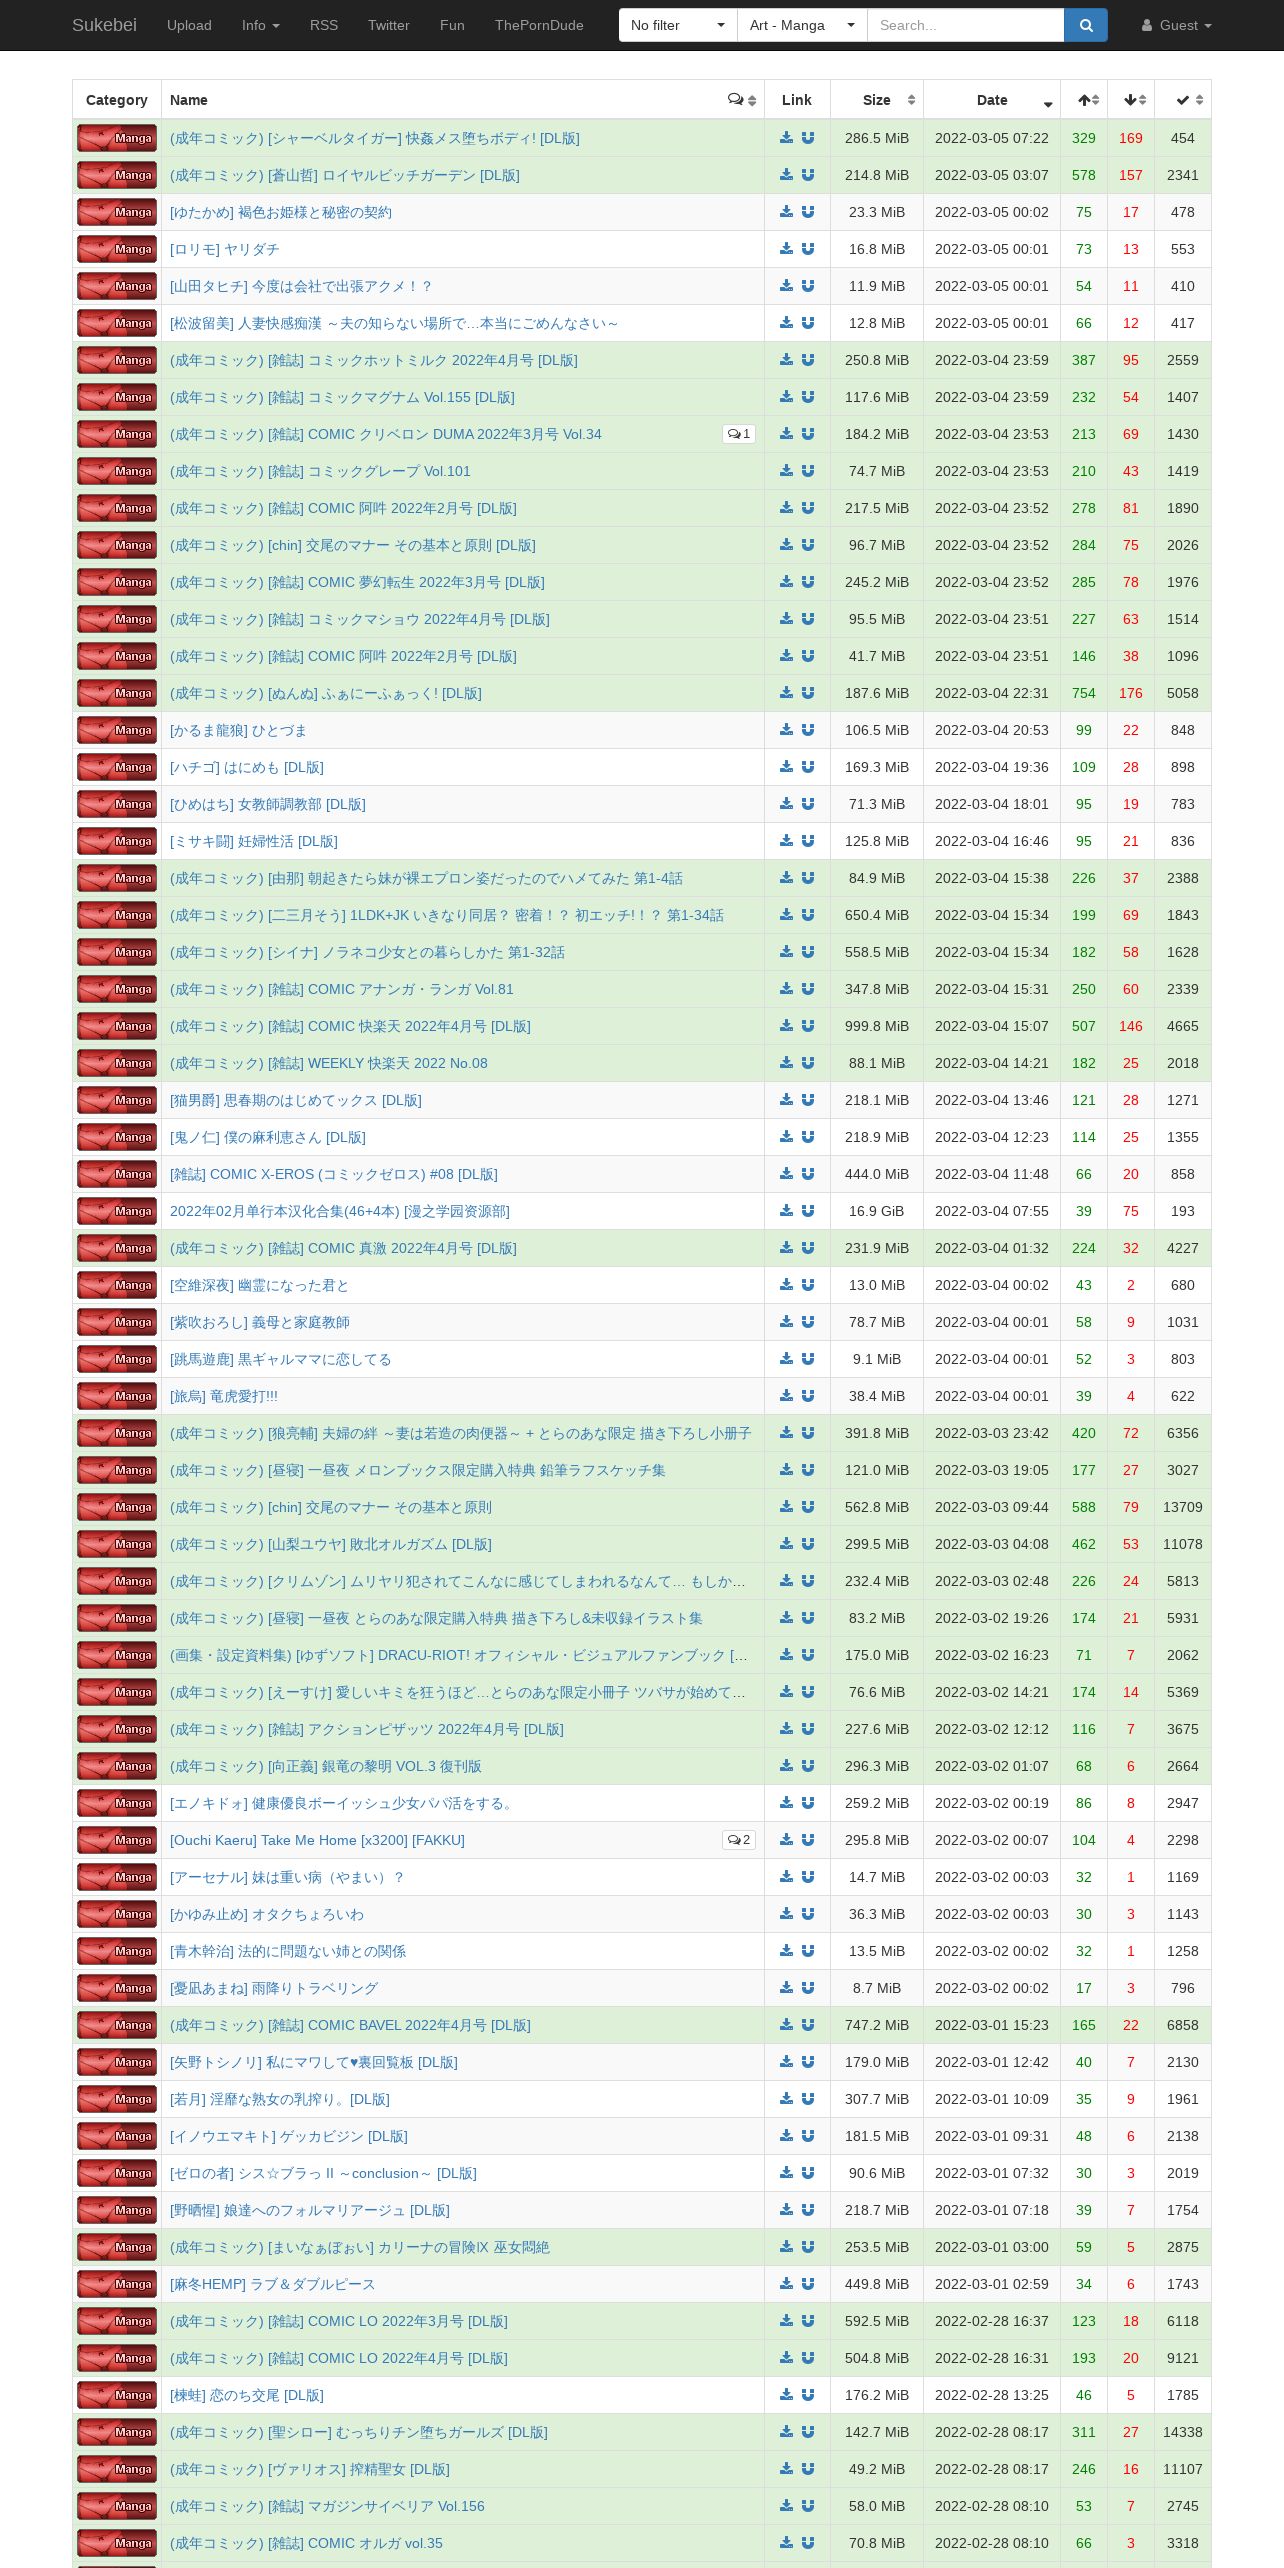This screenshot has height=2568, width=1284.
Task: Click the size cell '999.8 MiB'
Action: coord(877,1026)
